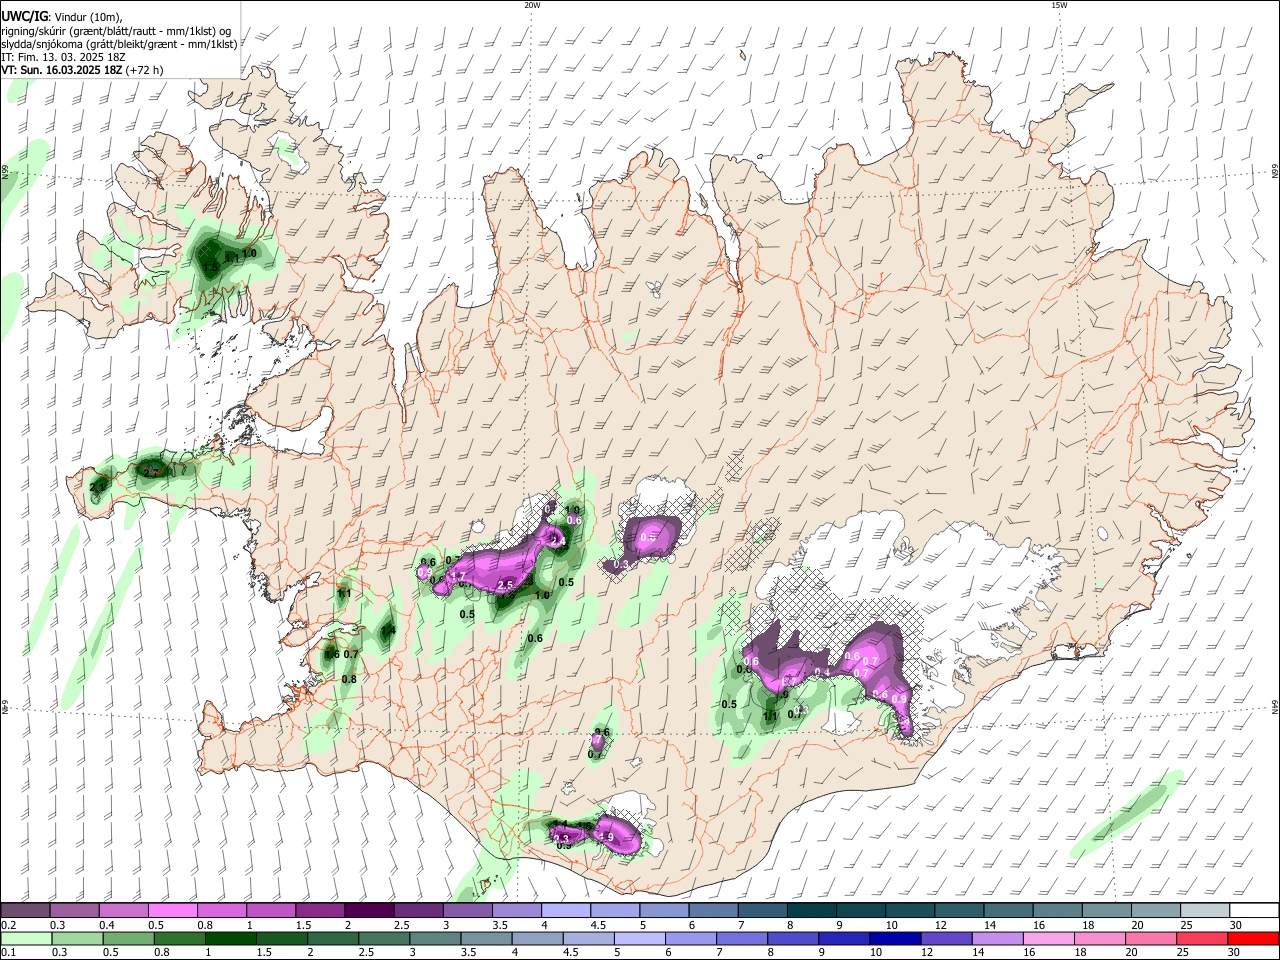Click the white upper-scale swatch after 30

tap(1255, 910)
